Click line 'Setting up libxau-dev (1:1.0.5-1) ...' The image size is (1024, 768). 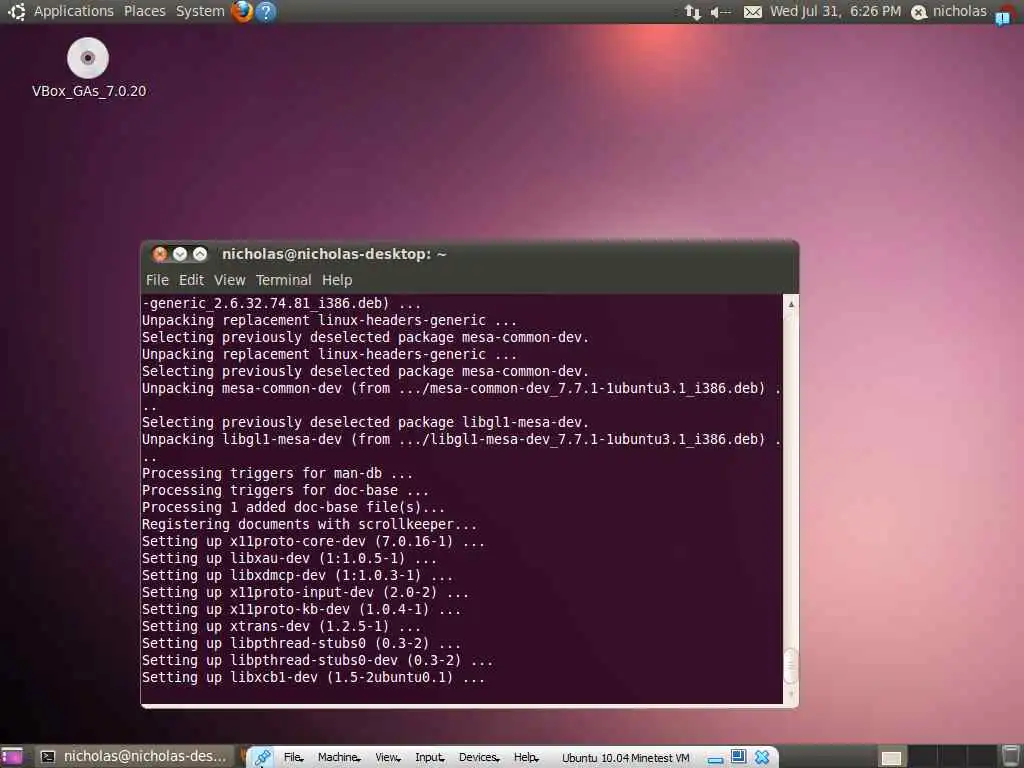pyautogui.click(x=289, y=558)
